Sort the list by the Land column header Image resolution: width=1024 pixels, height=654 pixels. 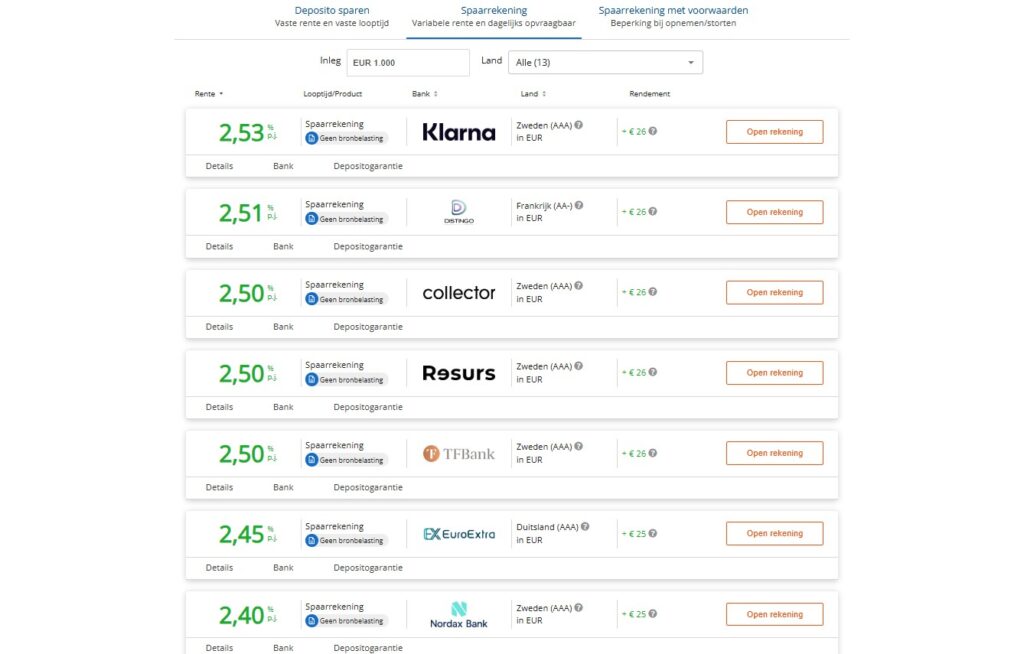(x=532, y=94)
